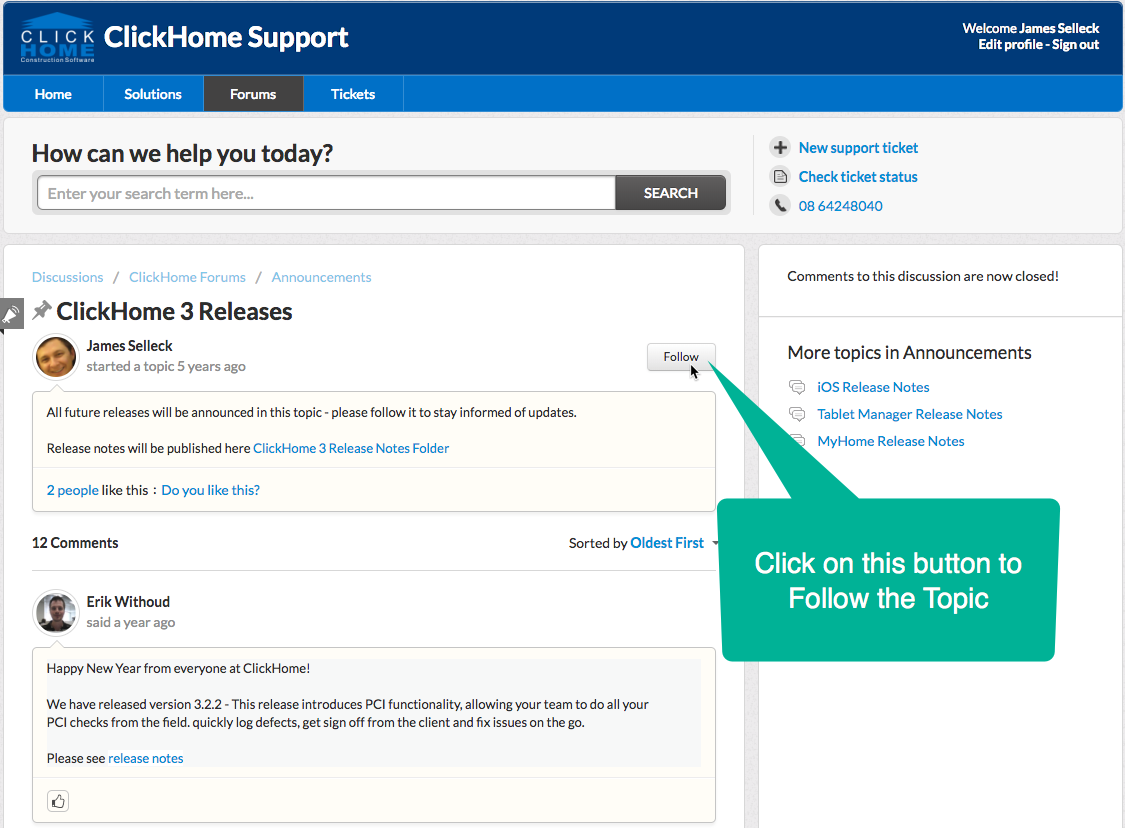This screenshot has height=828, width=1125.
Task: Visit the Tablet Manager Release Notes topic
Action: coord(909,413)
